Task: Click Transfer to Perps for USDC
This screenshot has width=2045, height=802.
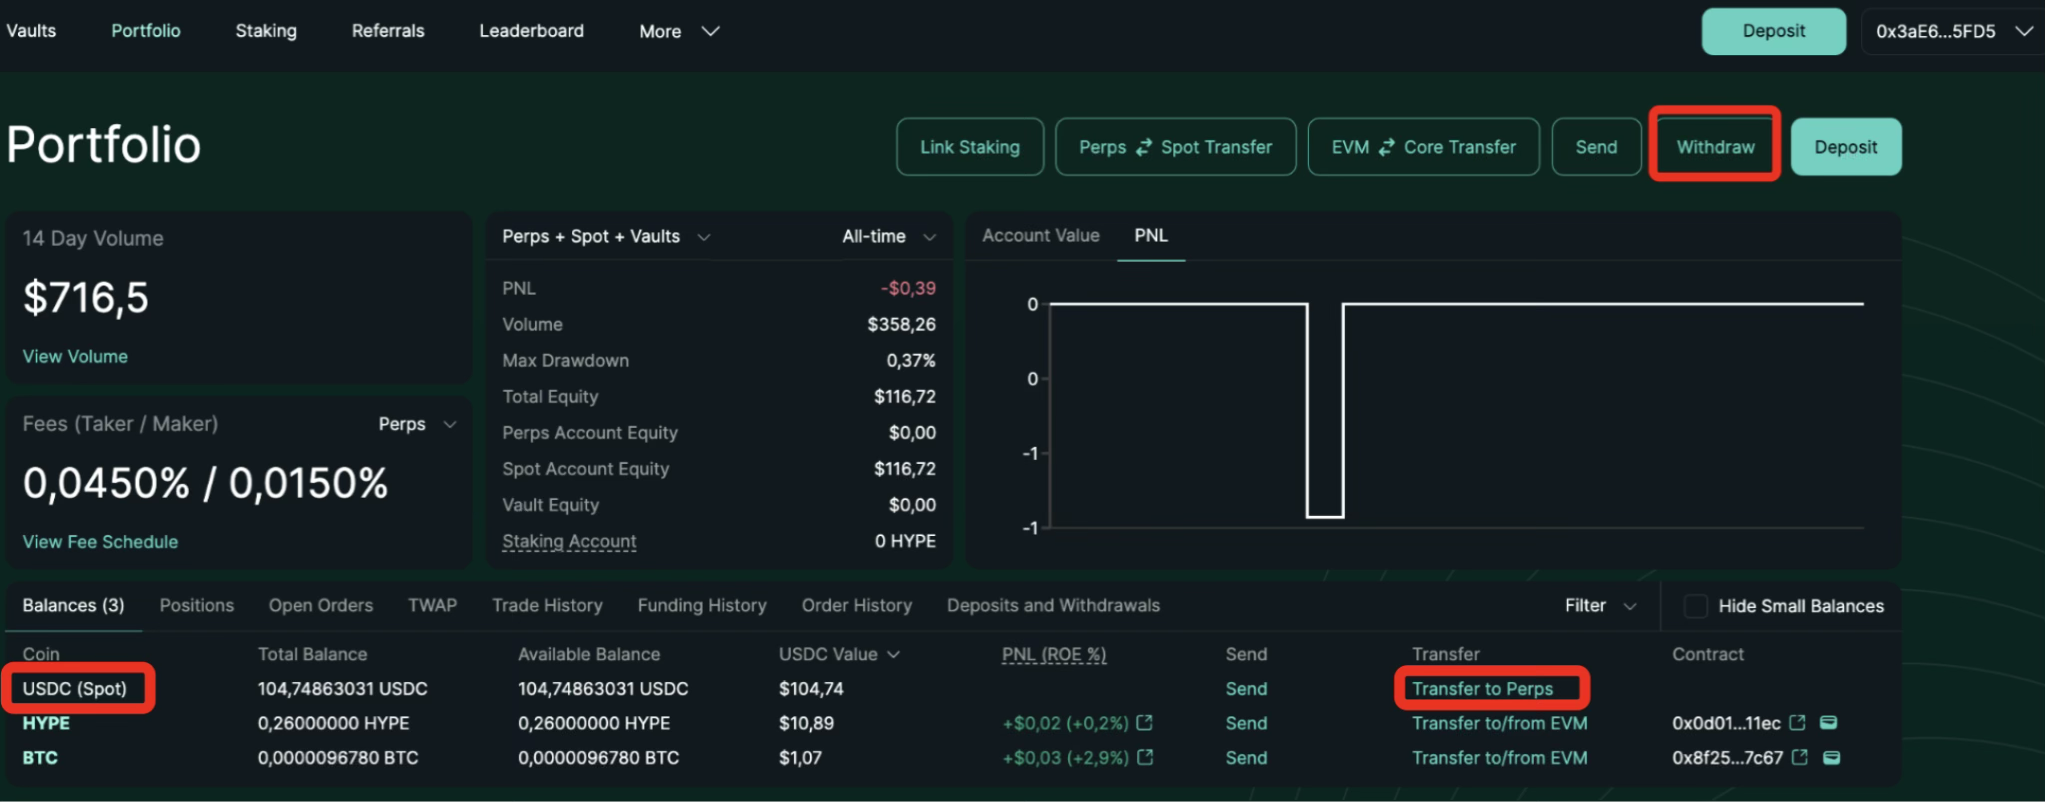Action: pyautogui.click(x=1482, y=689)
